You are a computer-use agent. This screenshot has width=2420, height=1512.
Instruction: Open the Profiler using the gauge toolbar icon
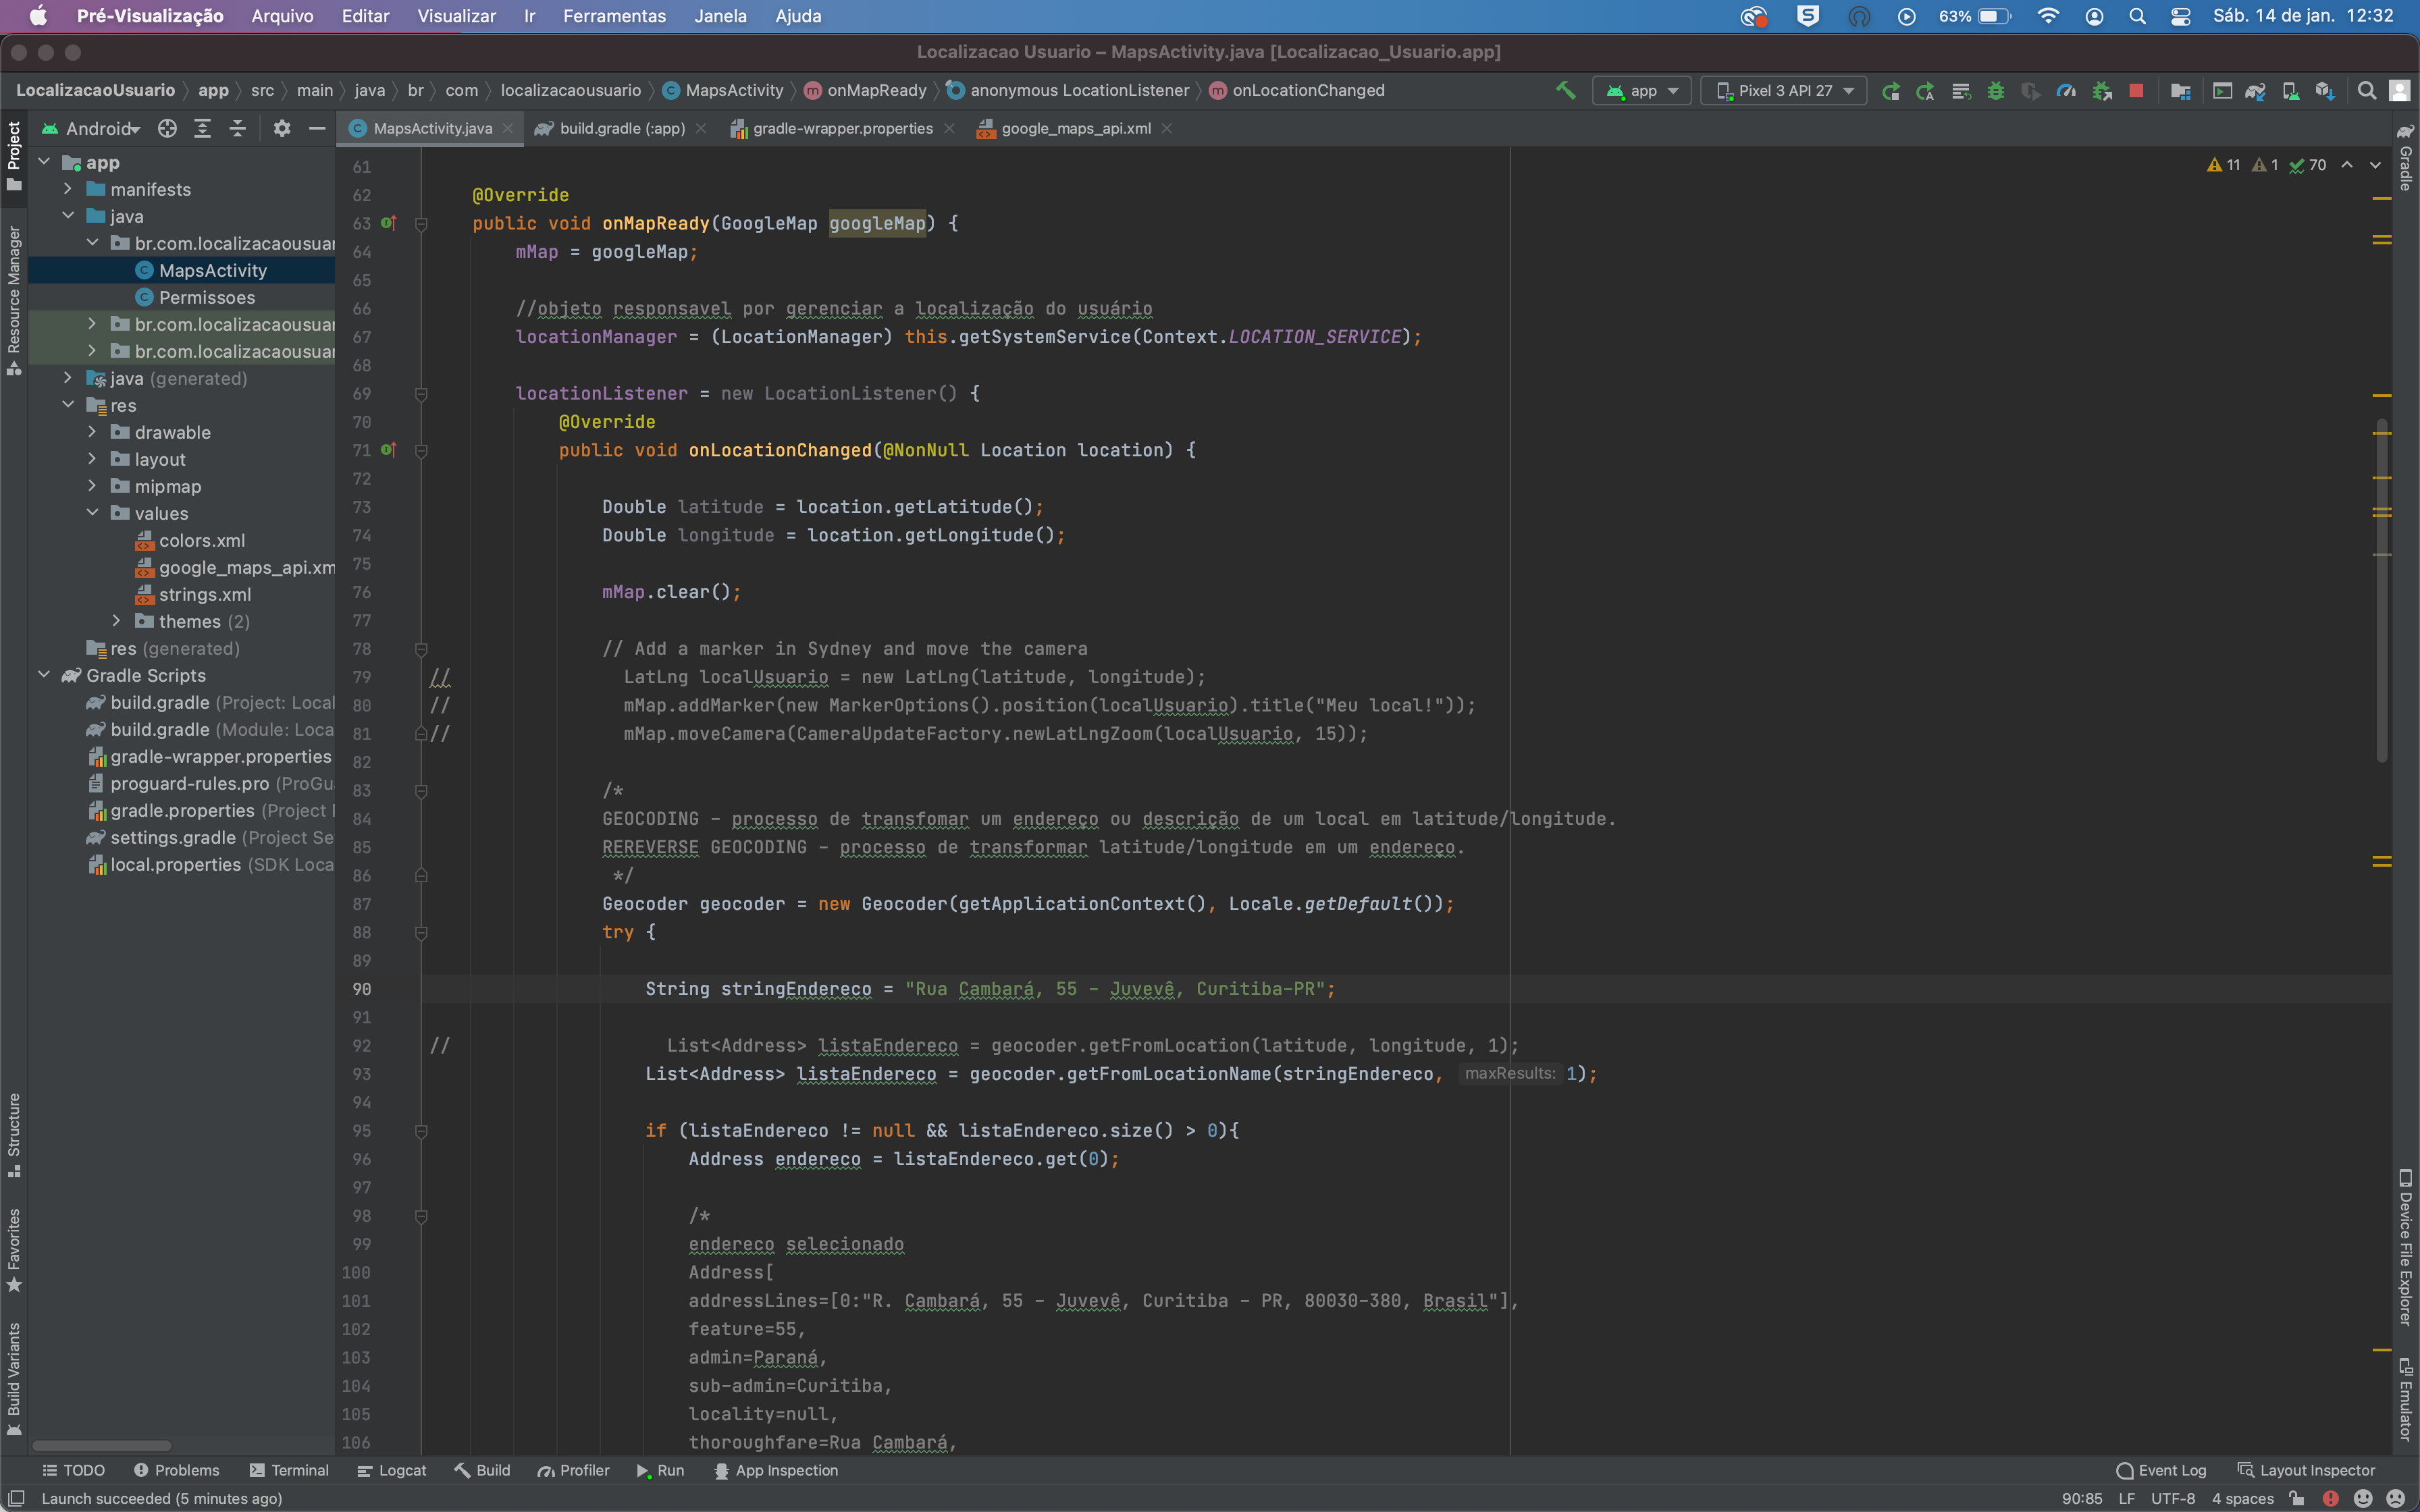pos(2065,90)
